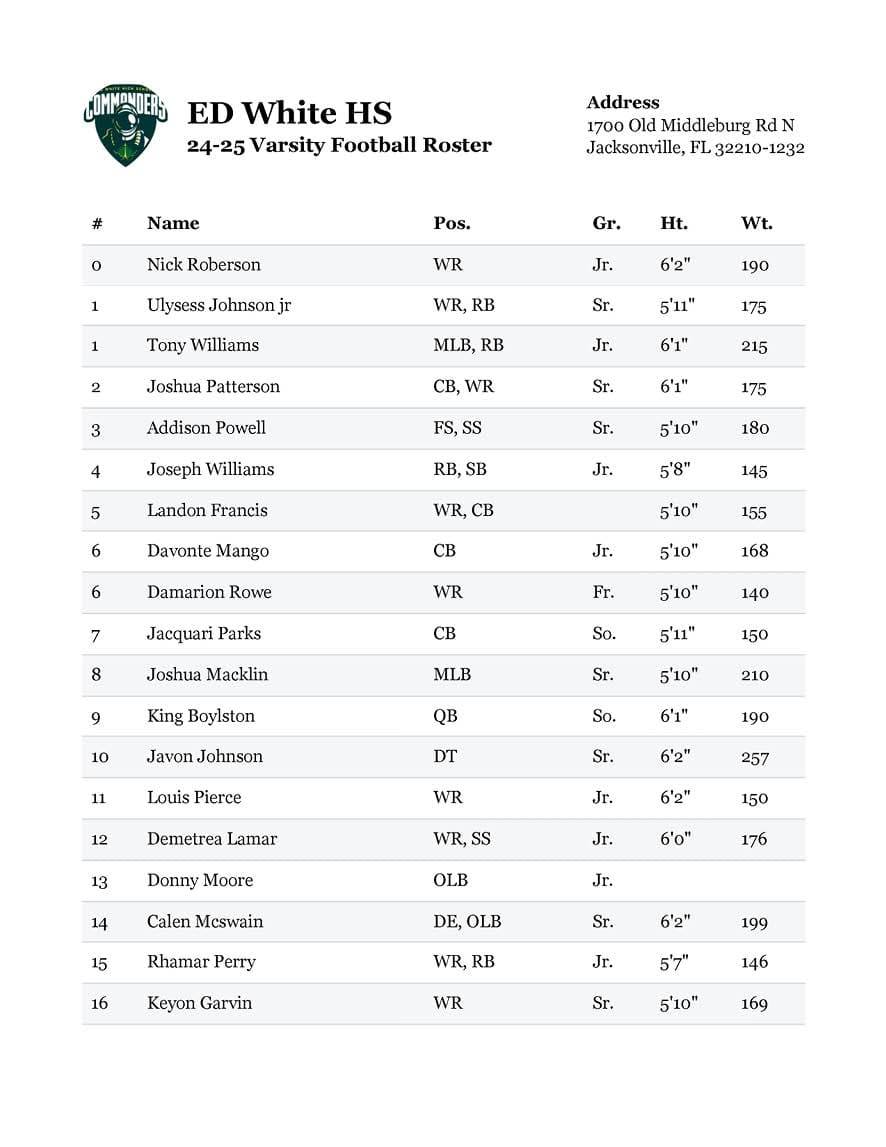Click the Gr. column header
886x1147 pixels.
tap(606, 223)
